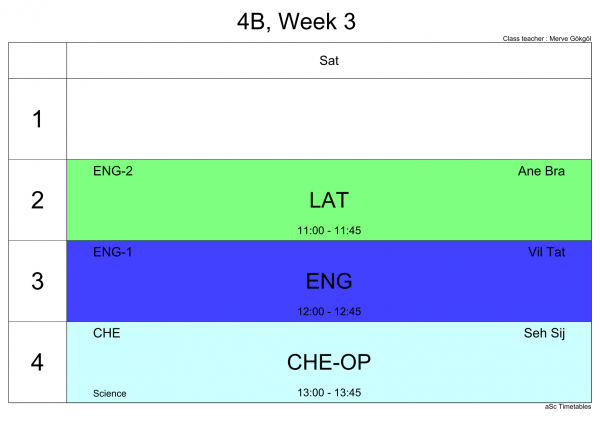The height and width of the screenshot is (424, 600).
Task: Click period 3 row number
Action: pos(37,281)
